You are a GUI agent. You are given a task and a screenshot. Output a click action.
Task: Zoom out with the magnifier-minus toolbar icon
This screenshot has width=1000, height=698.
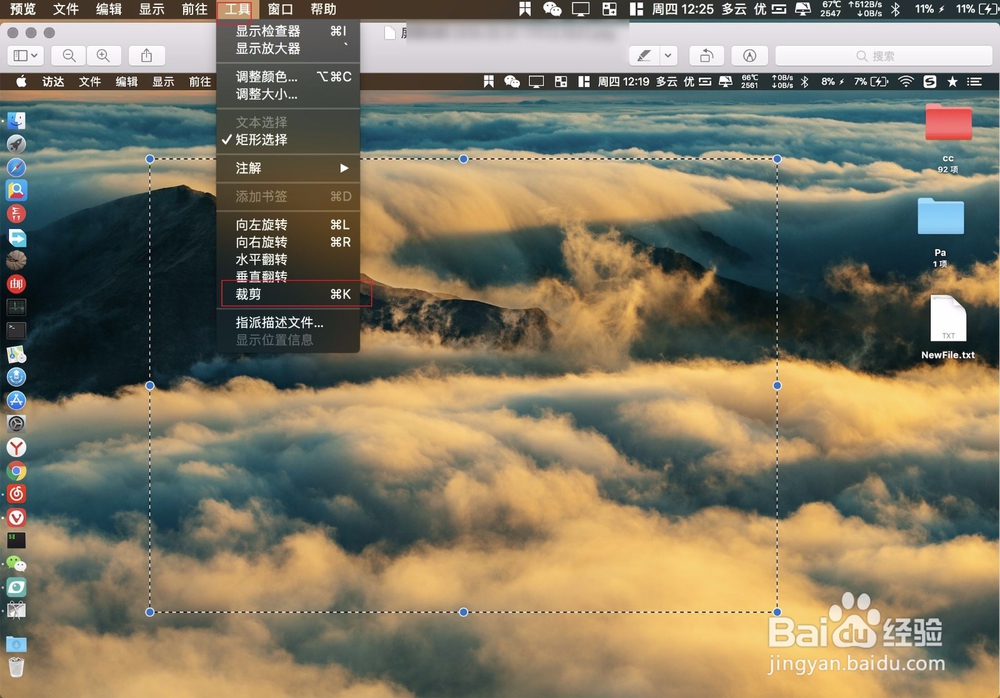coord(68,55)
